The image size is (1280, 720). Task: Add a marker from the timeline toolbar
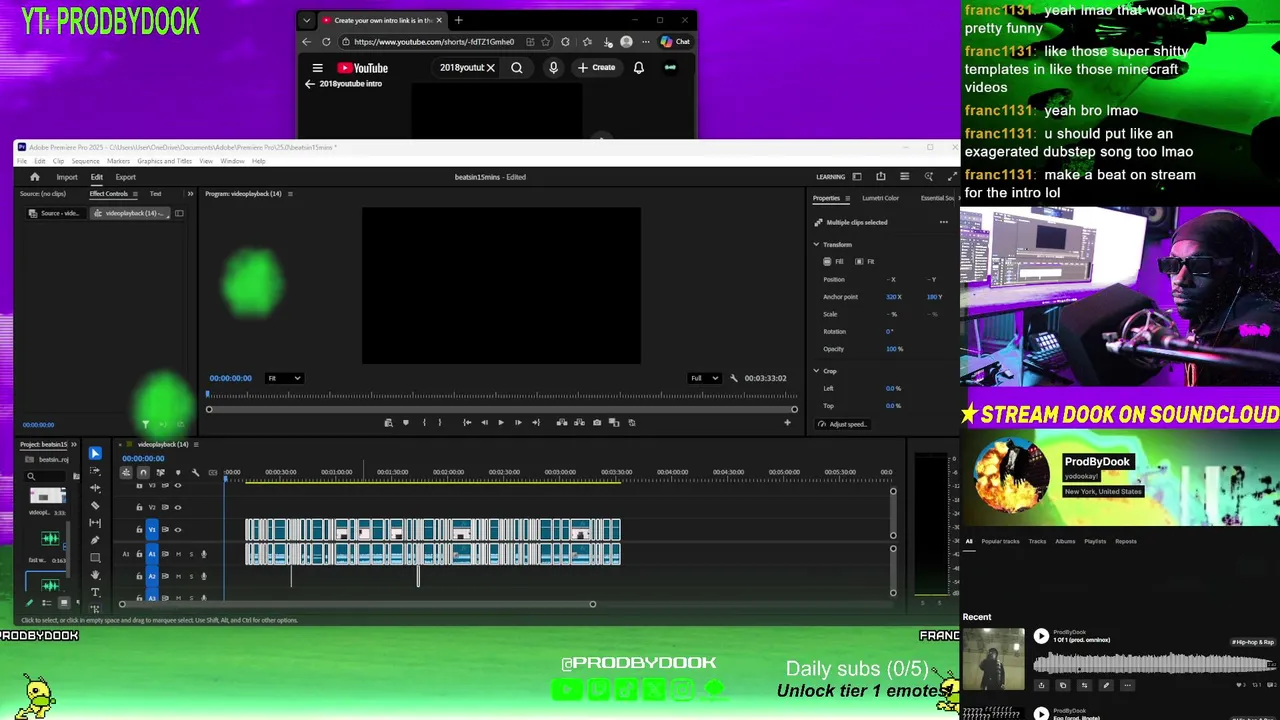pos(178,472)
